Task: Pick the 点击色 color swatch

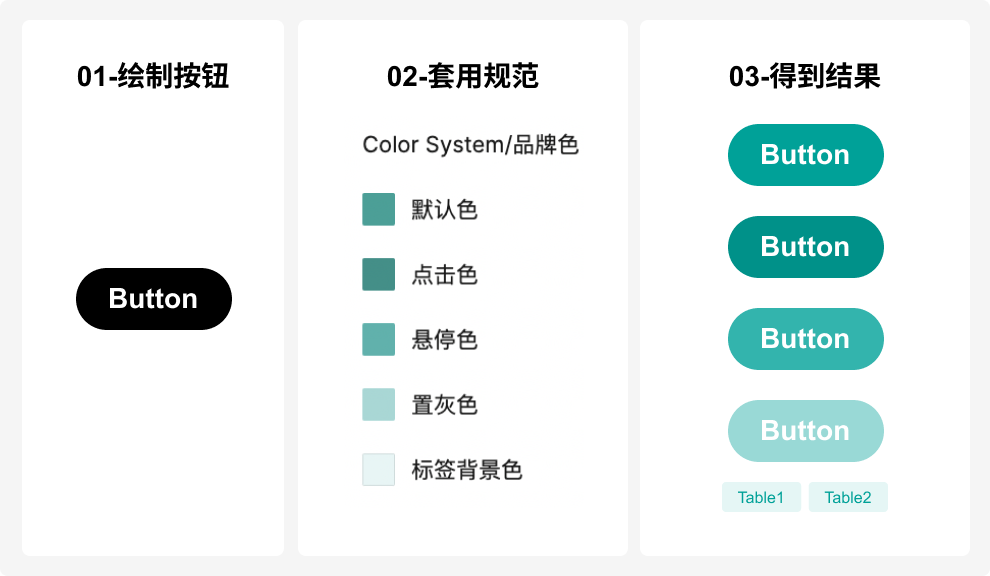Action: tap(378, 274)
